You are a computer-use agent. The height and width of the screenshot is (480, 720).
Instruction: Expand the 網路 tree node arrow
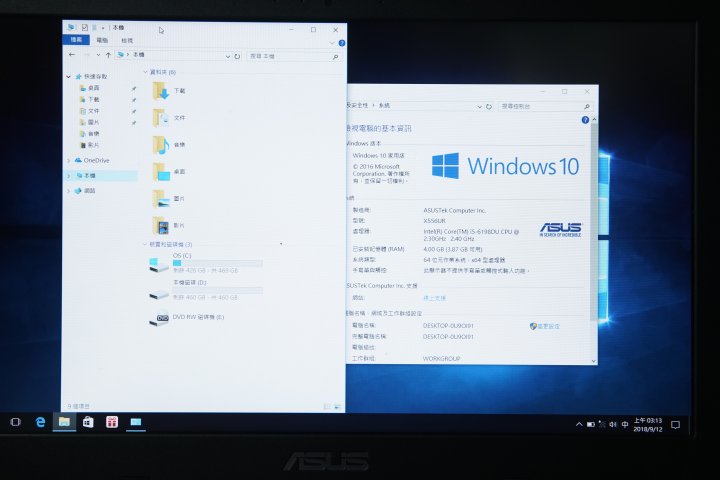tap(69, 191)
